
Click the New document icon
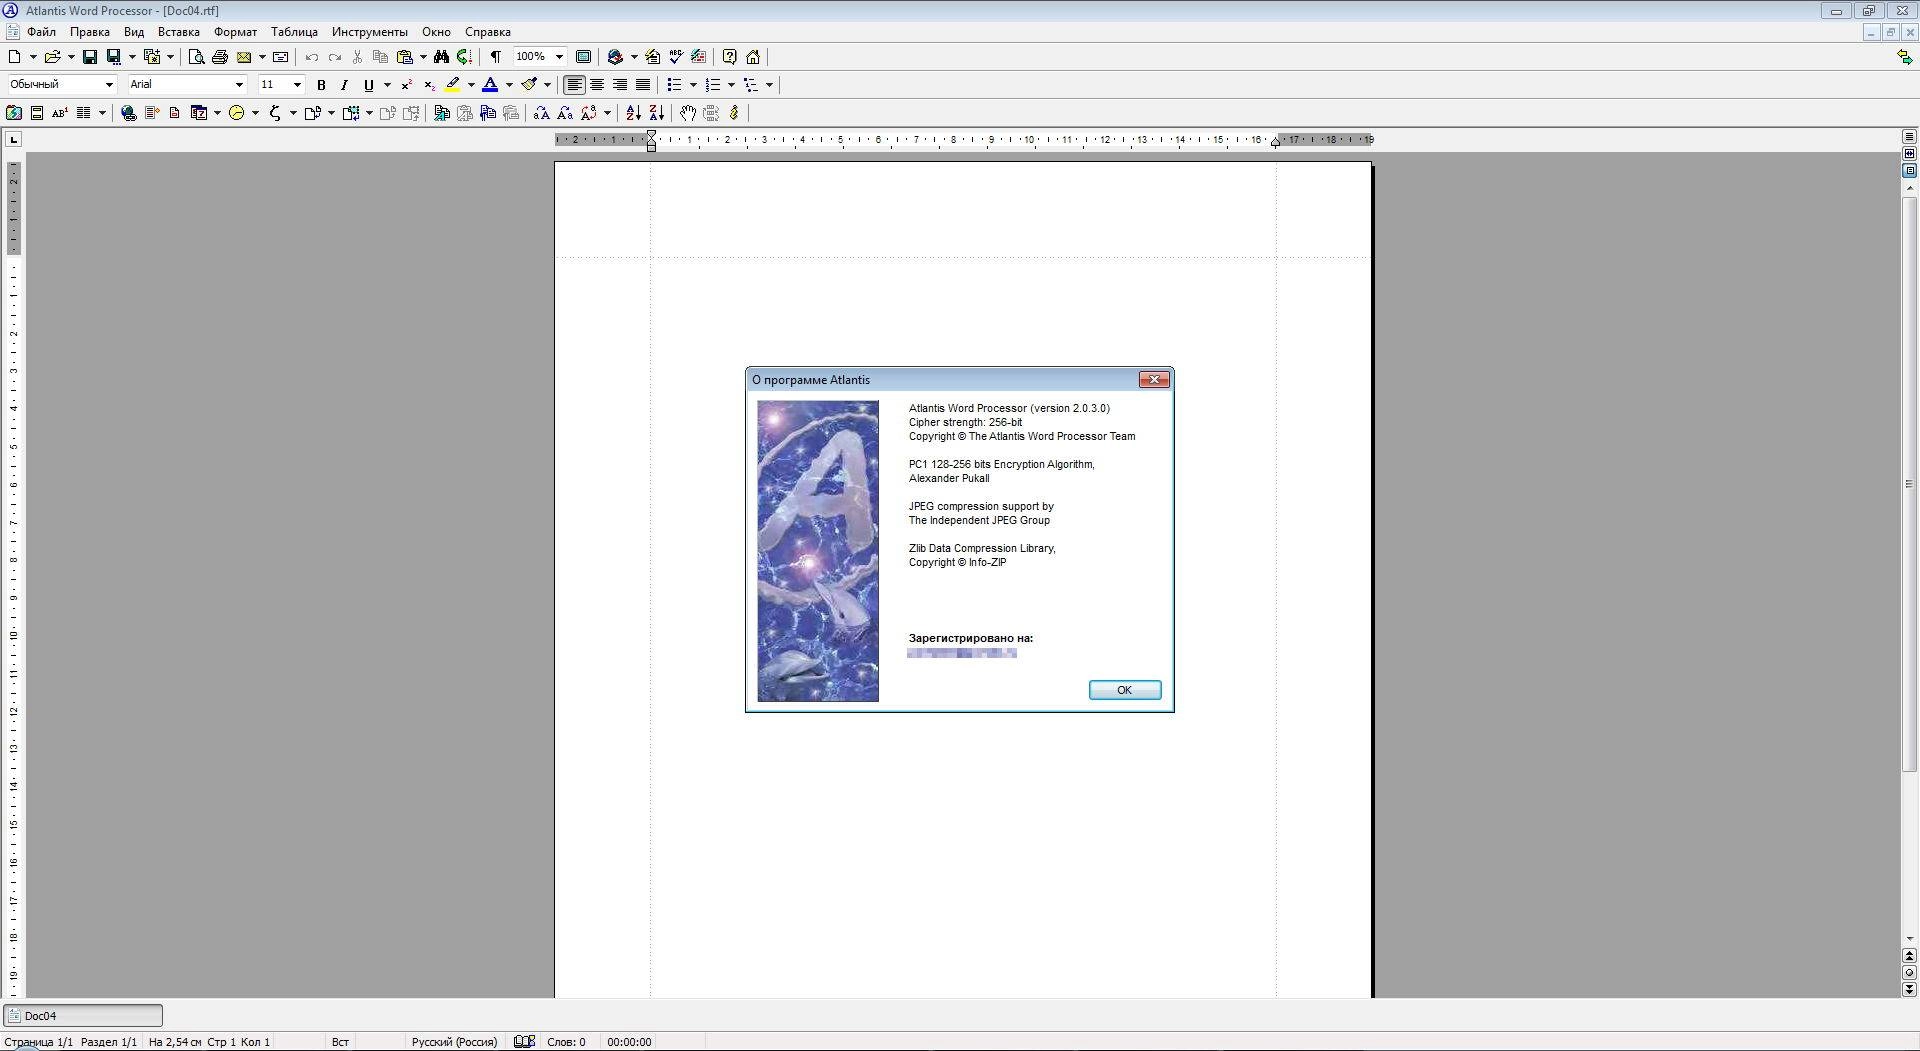pyautogui.click(x=15, y=57)
